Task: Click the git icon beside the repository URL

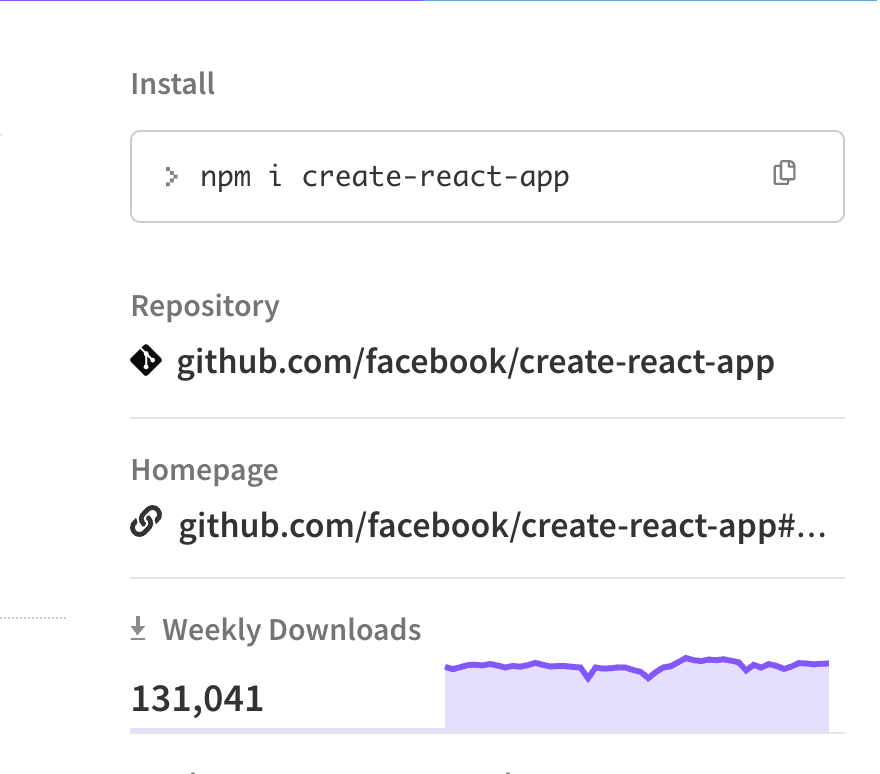Action: [x=146, y=361]
